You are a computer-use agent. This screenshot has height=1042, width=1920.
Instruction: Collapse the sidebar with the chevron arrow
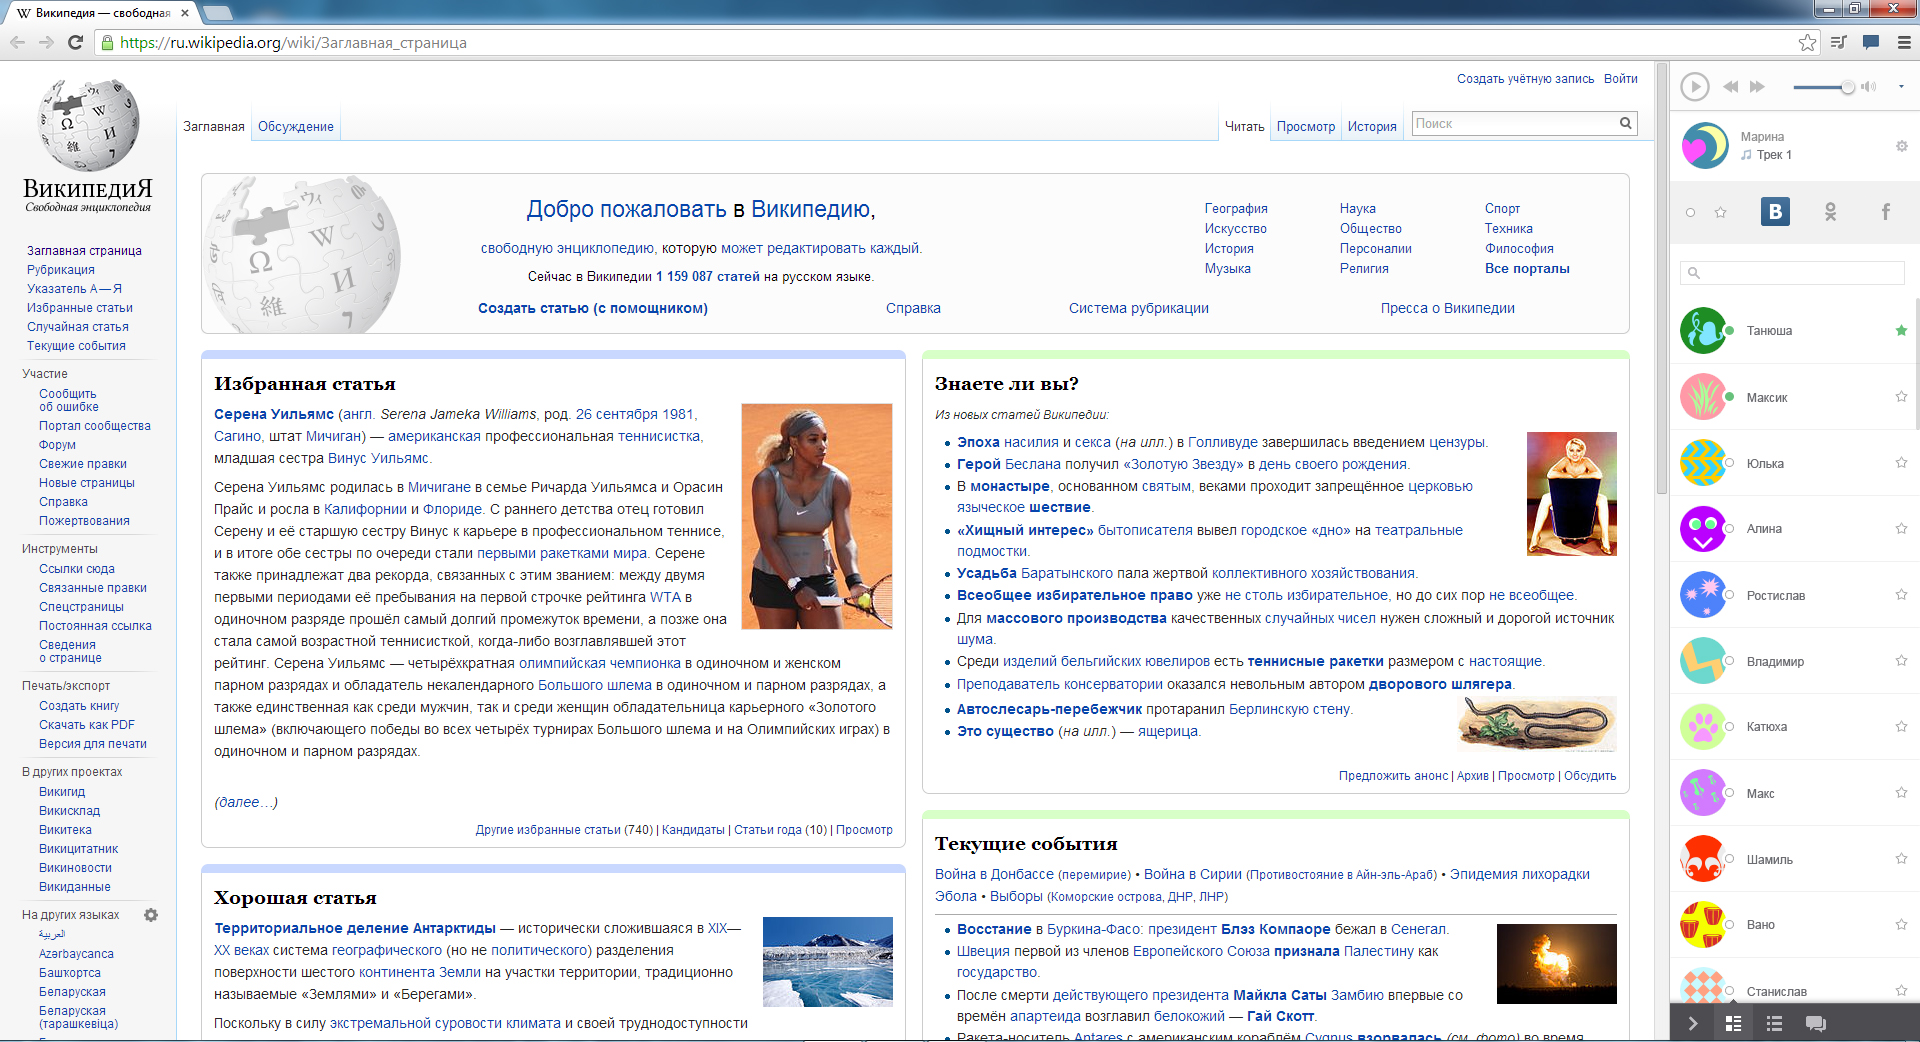pos(1693,1023)
